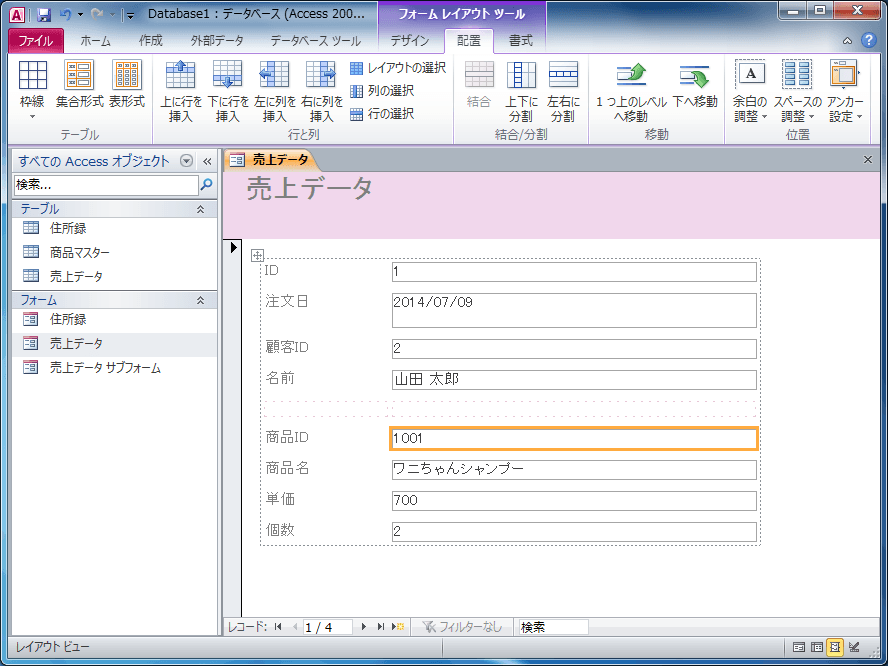The image size is (888, 666).
Task: Collapse the navigation pane with « button
Action: pos(207,161)
